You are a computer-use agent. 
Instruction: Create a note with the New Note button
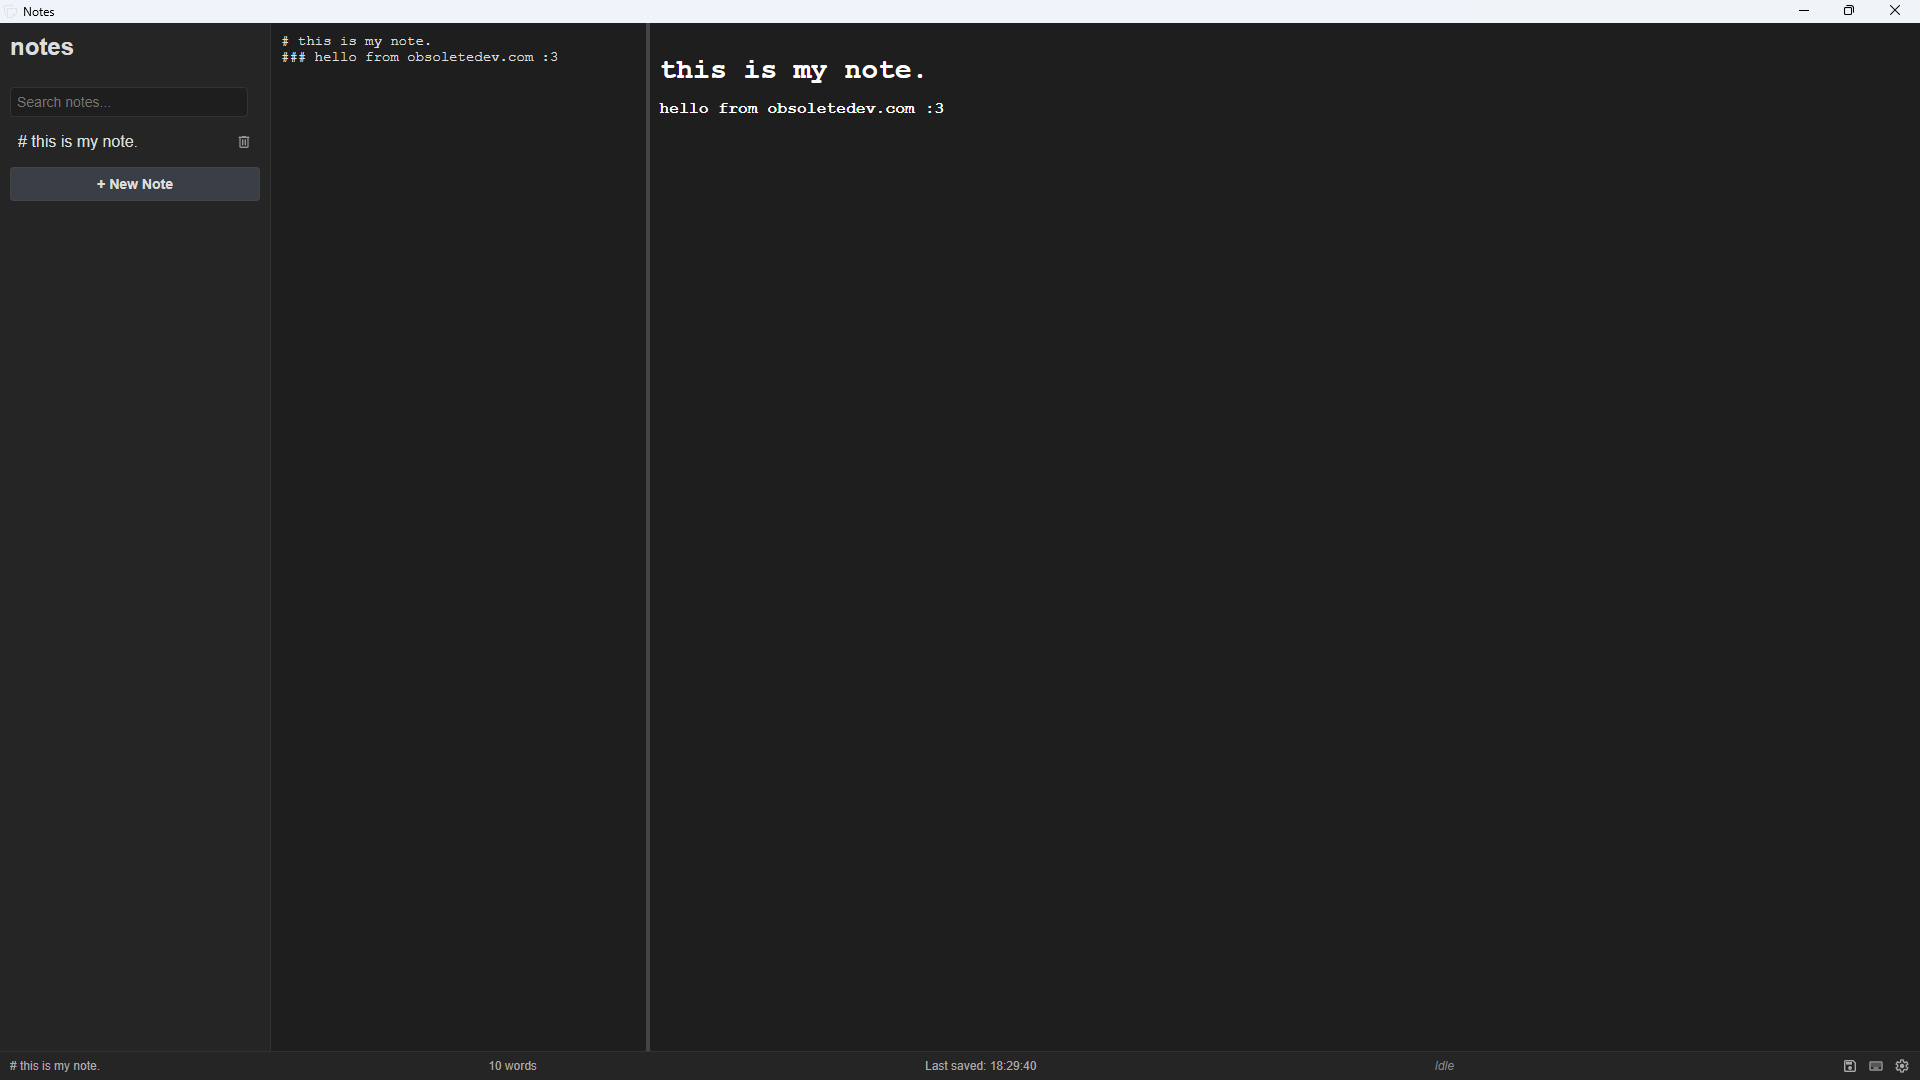click(134, 184)
